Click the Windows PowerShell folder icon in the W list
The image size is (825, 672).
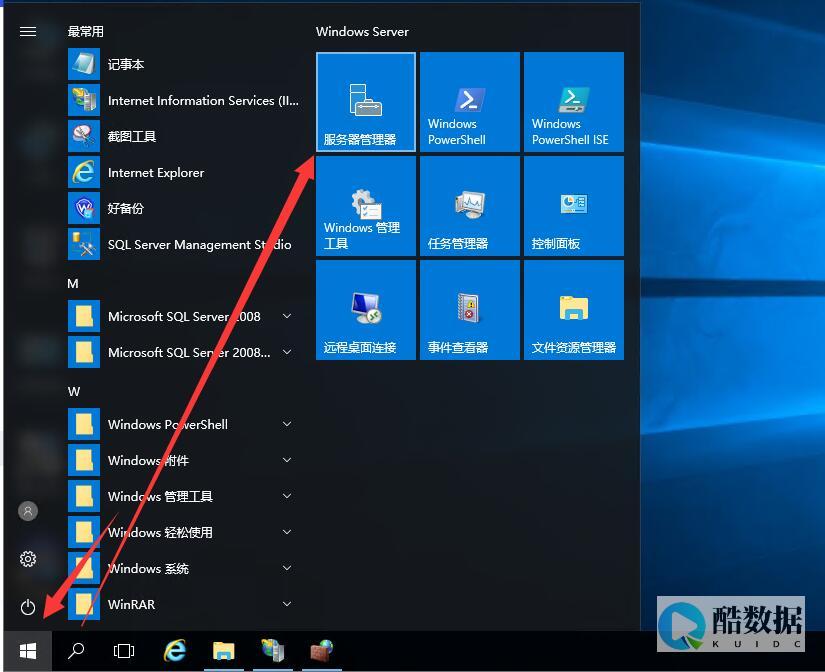pos(84,424)
